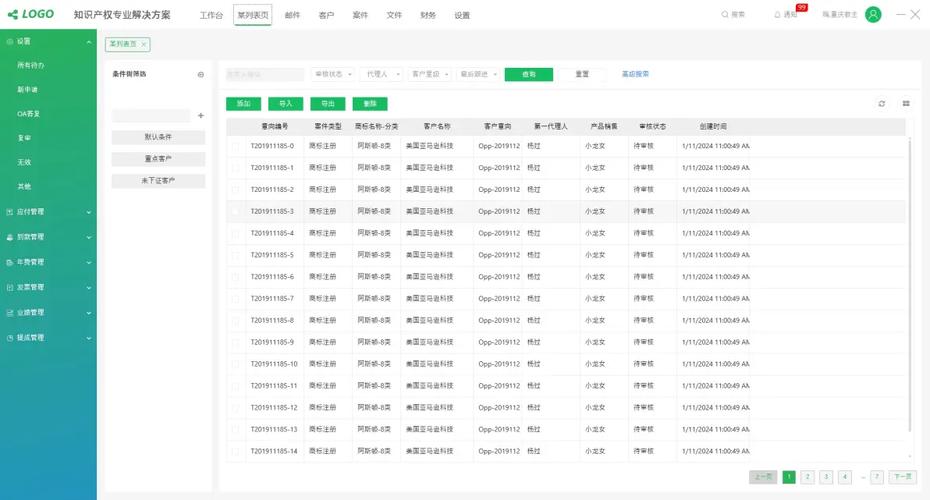Open 财务 in top navigation
Screen dimensions: 930x500
click(428, 15)
